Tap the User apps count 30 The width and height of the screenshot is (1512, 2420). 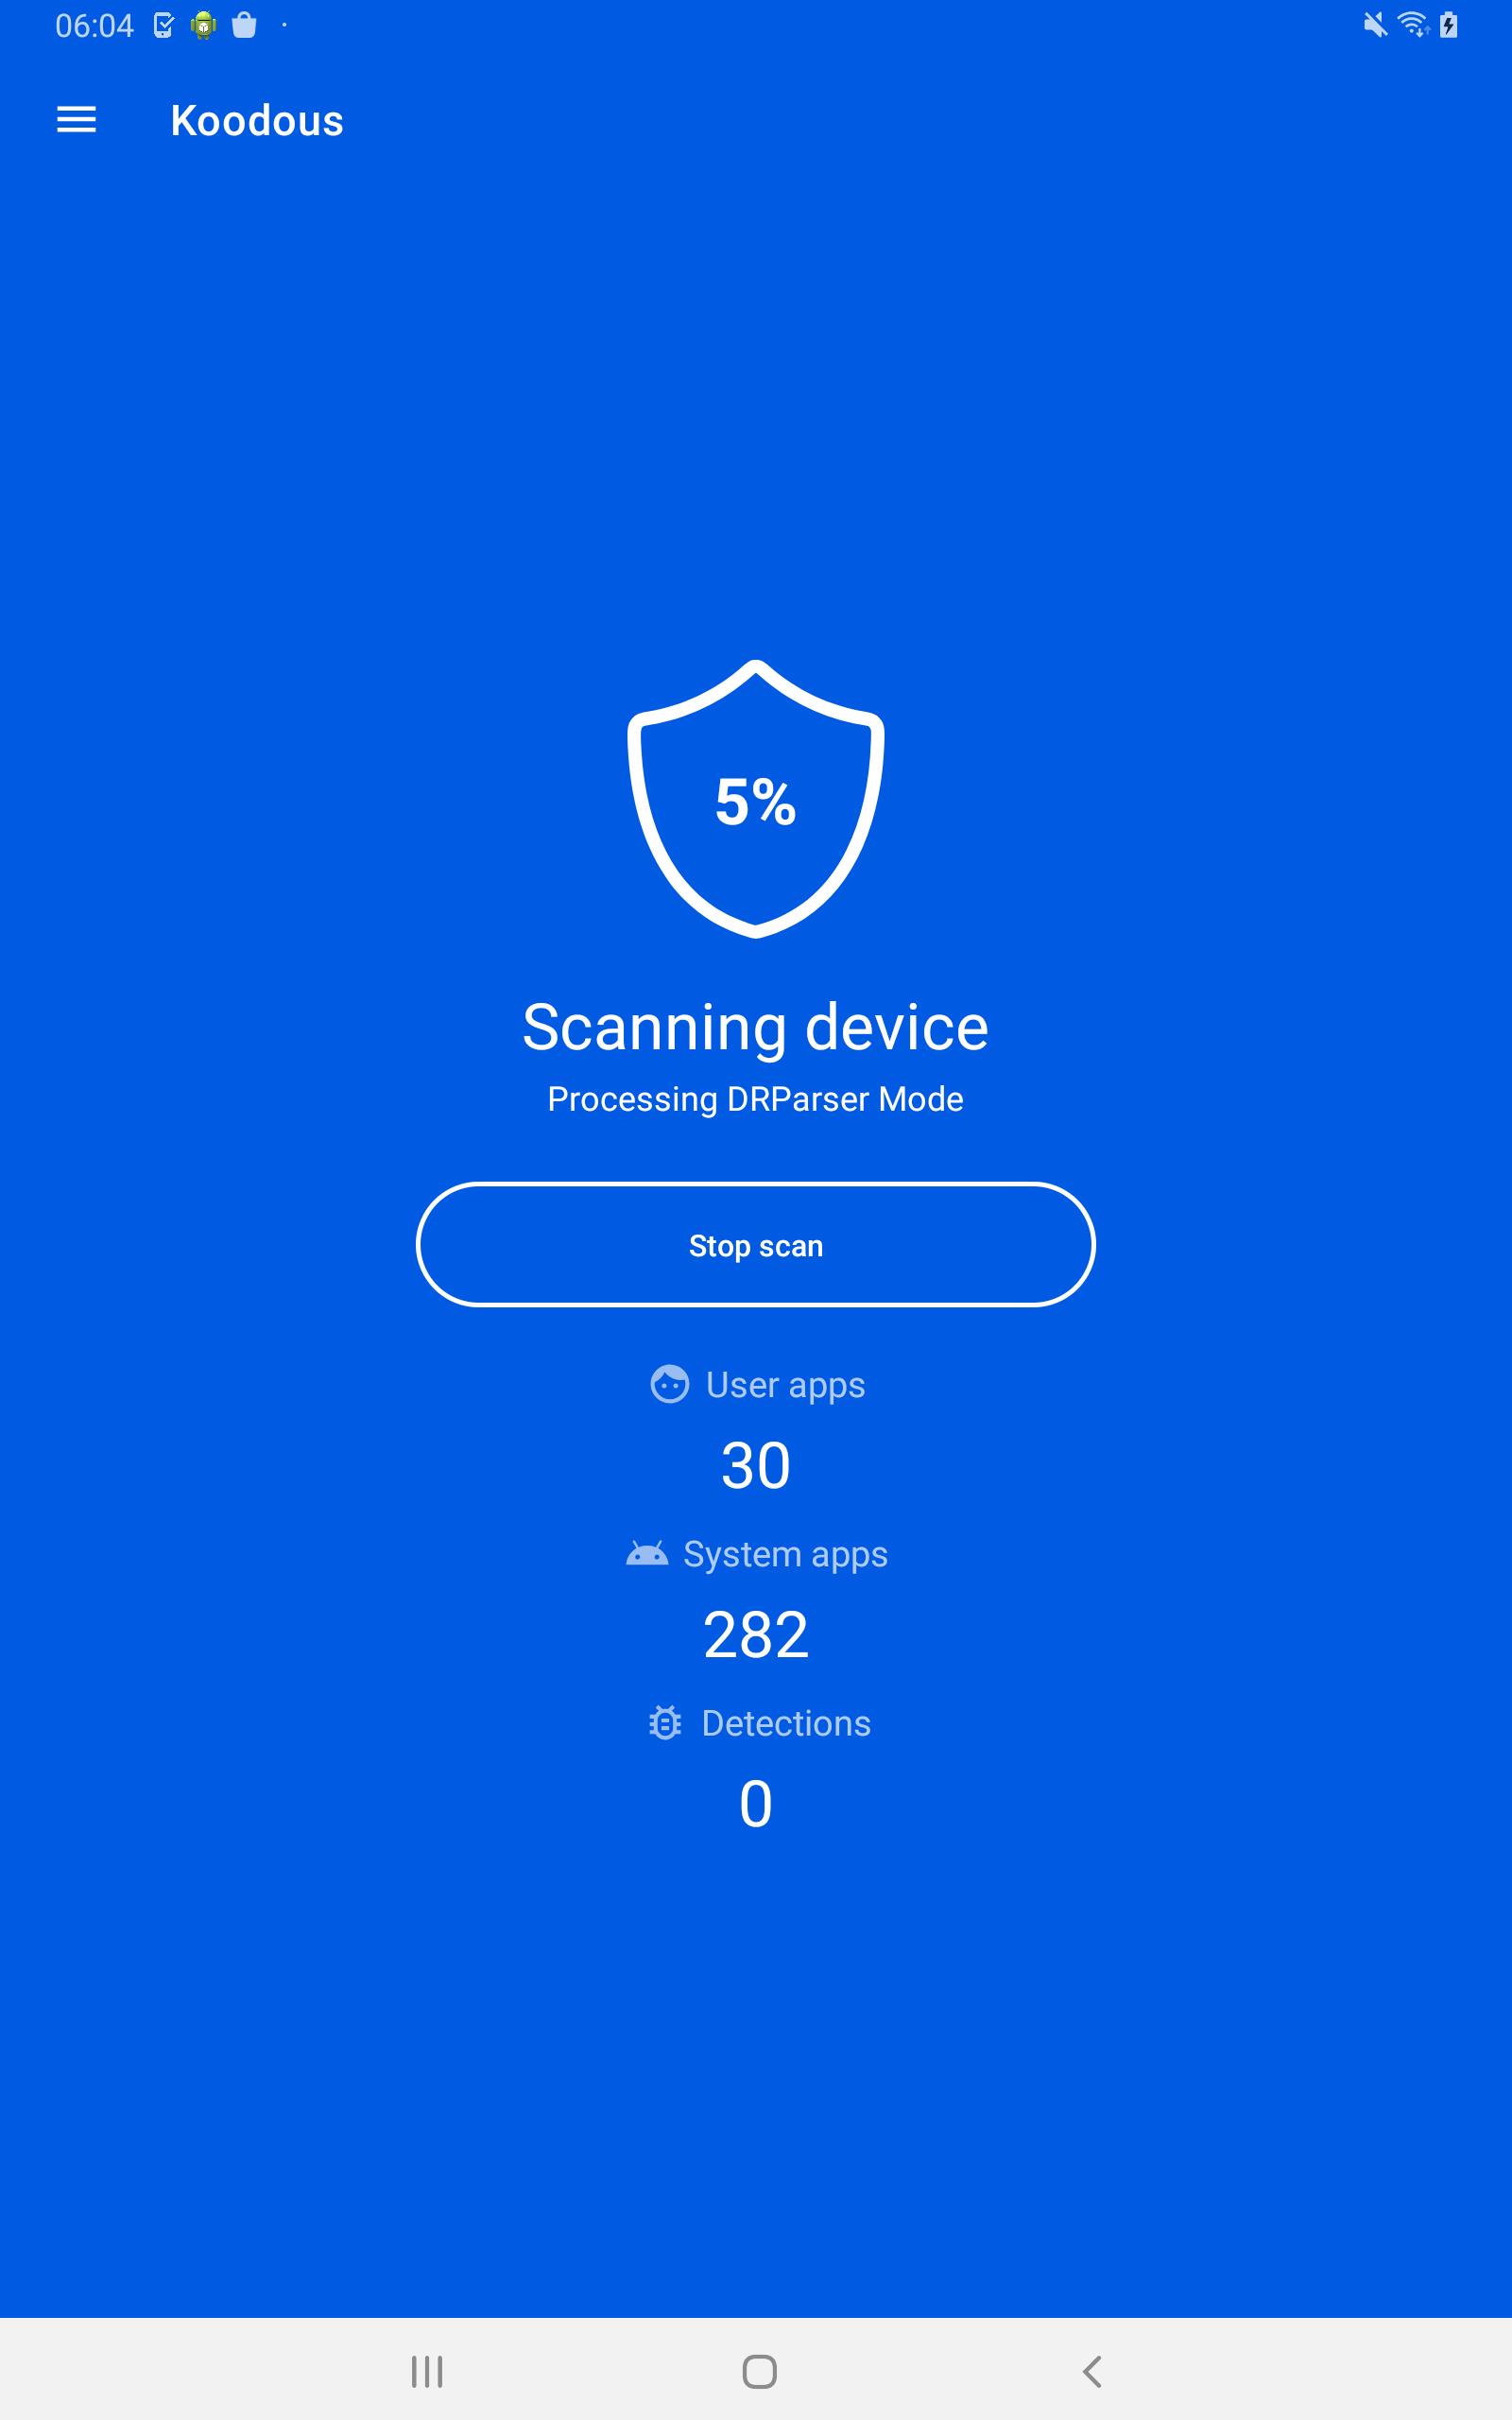click(756, 1466)
